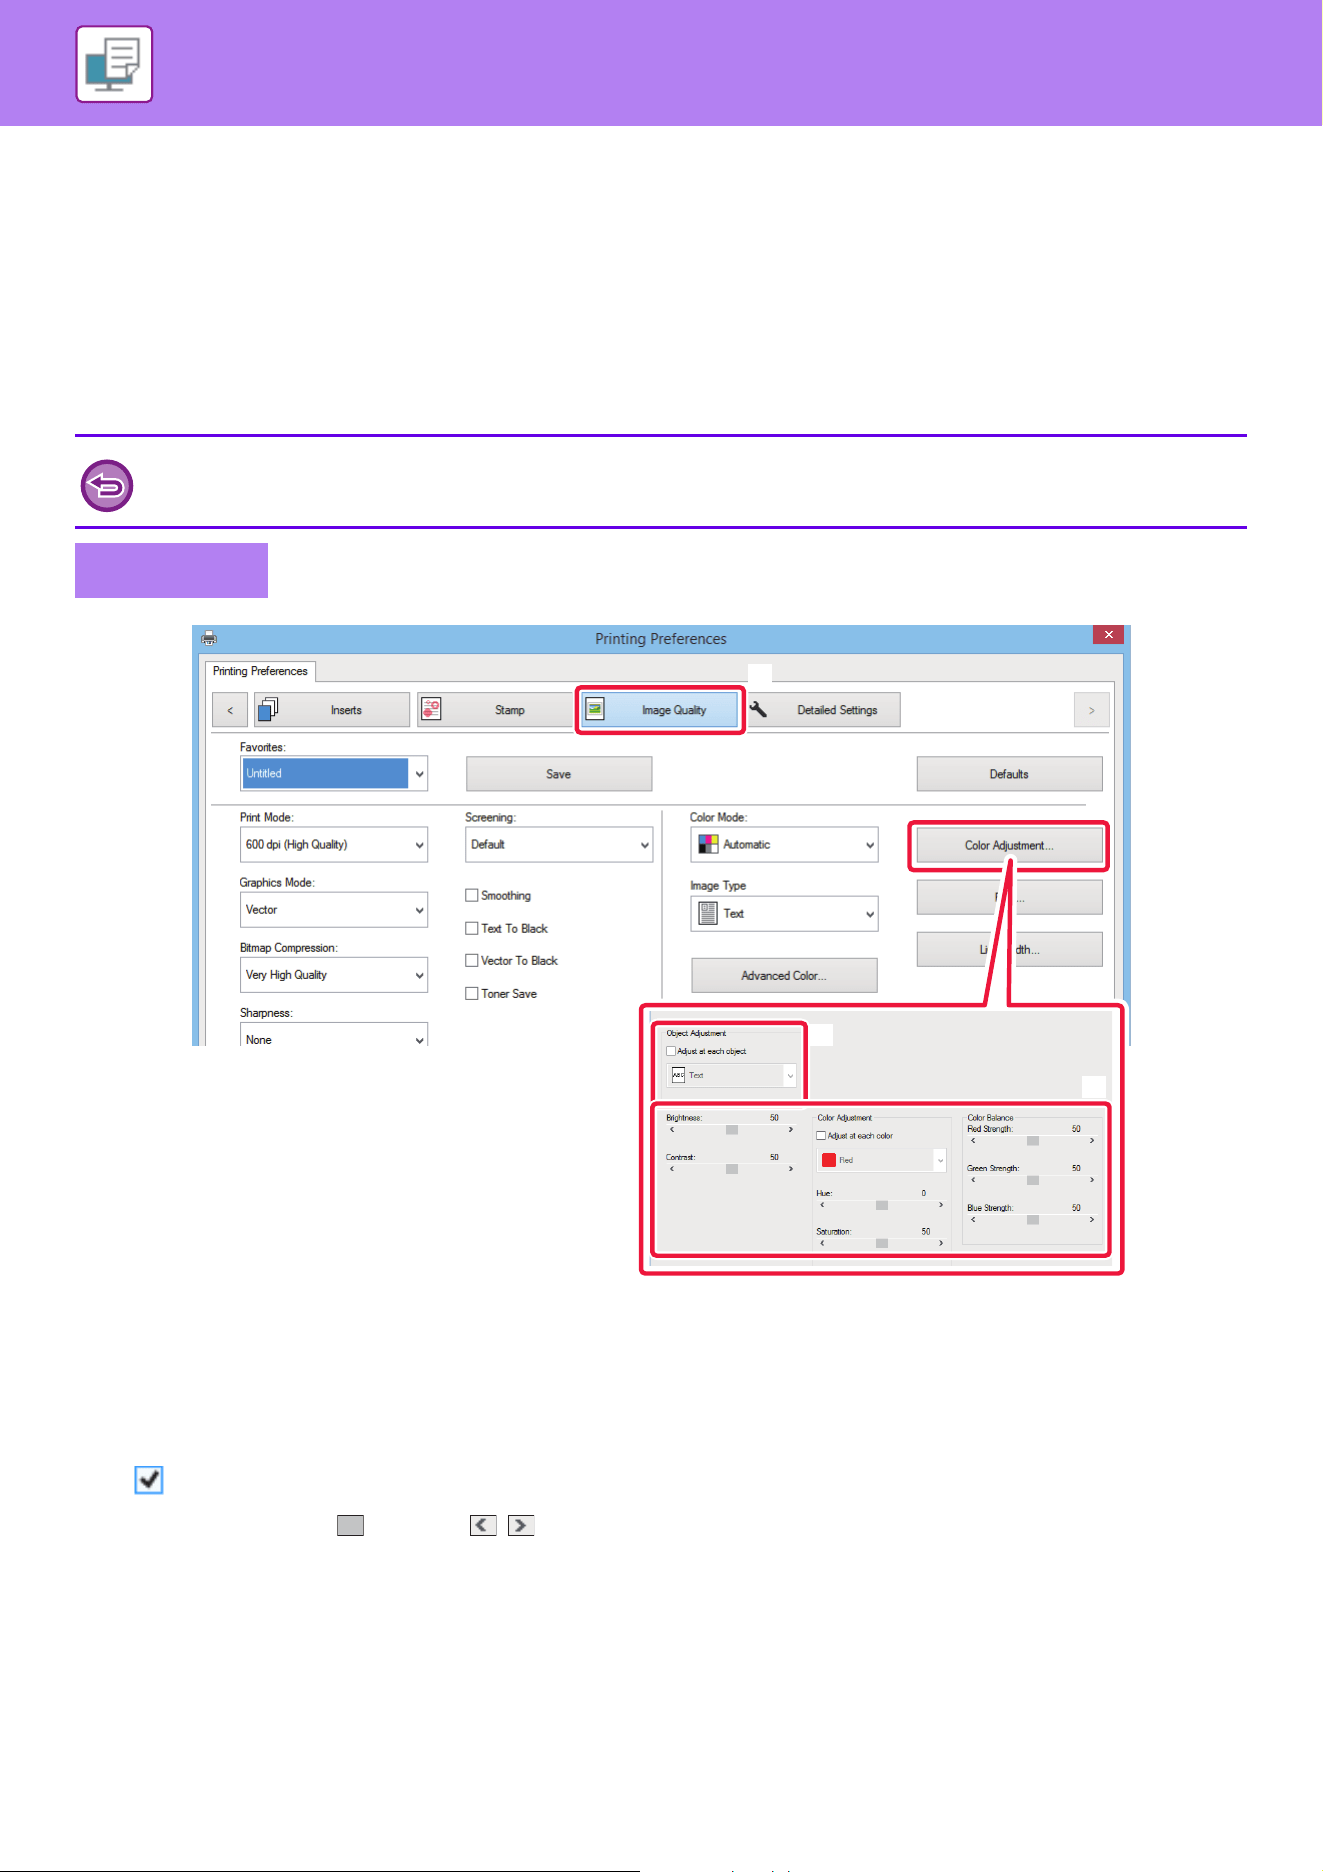Click the Stamp tab's stamp icon
The image size is (1323, 1872).
pyautogui.click(x=431, y=709)
